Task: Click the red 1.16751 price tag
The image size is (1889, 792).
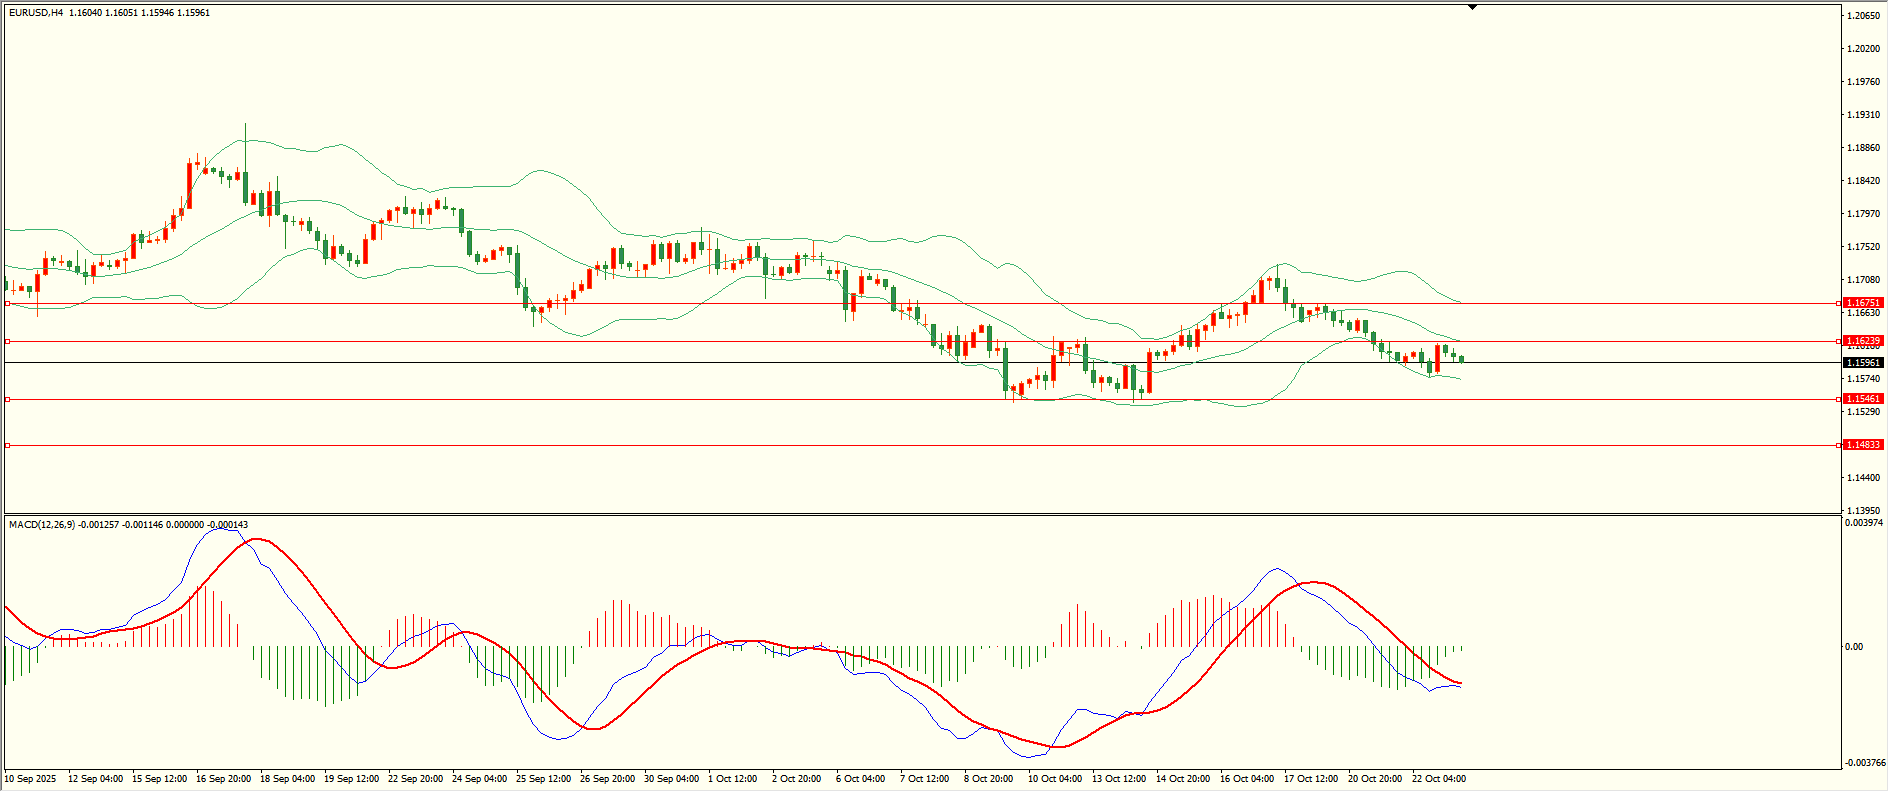Action: pyautogui.click(x=1863, y=303)
